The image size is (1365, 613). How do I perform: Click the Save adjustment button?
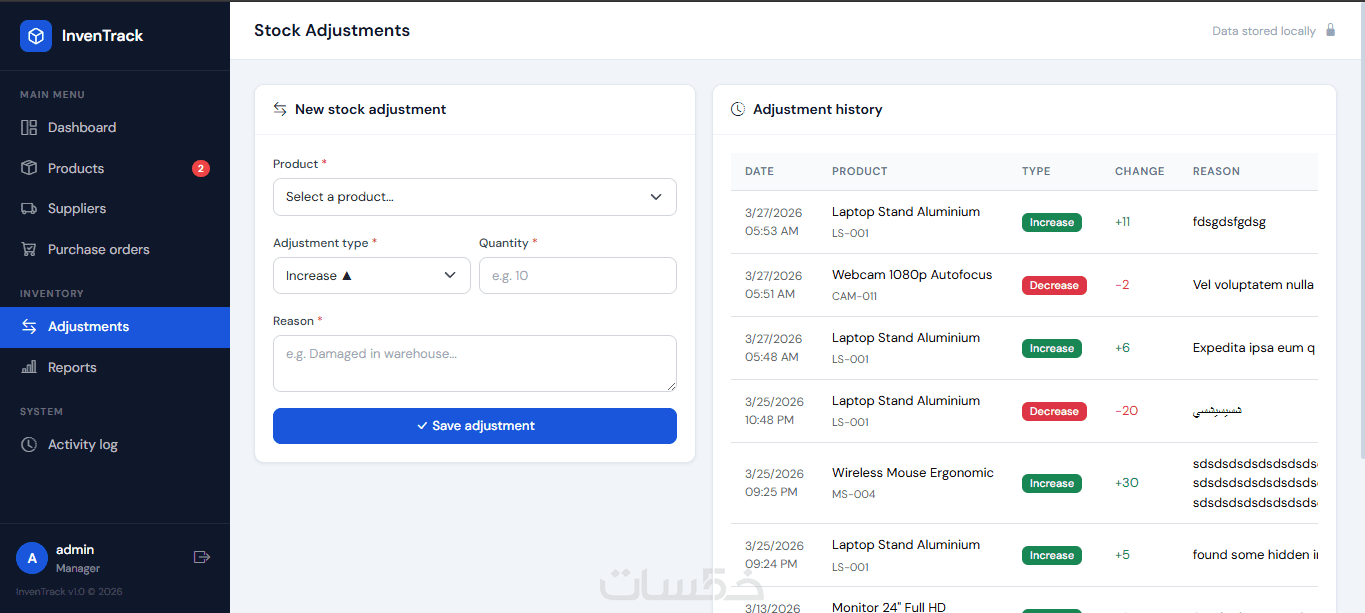coord(474,426)
